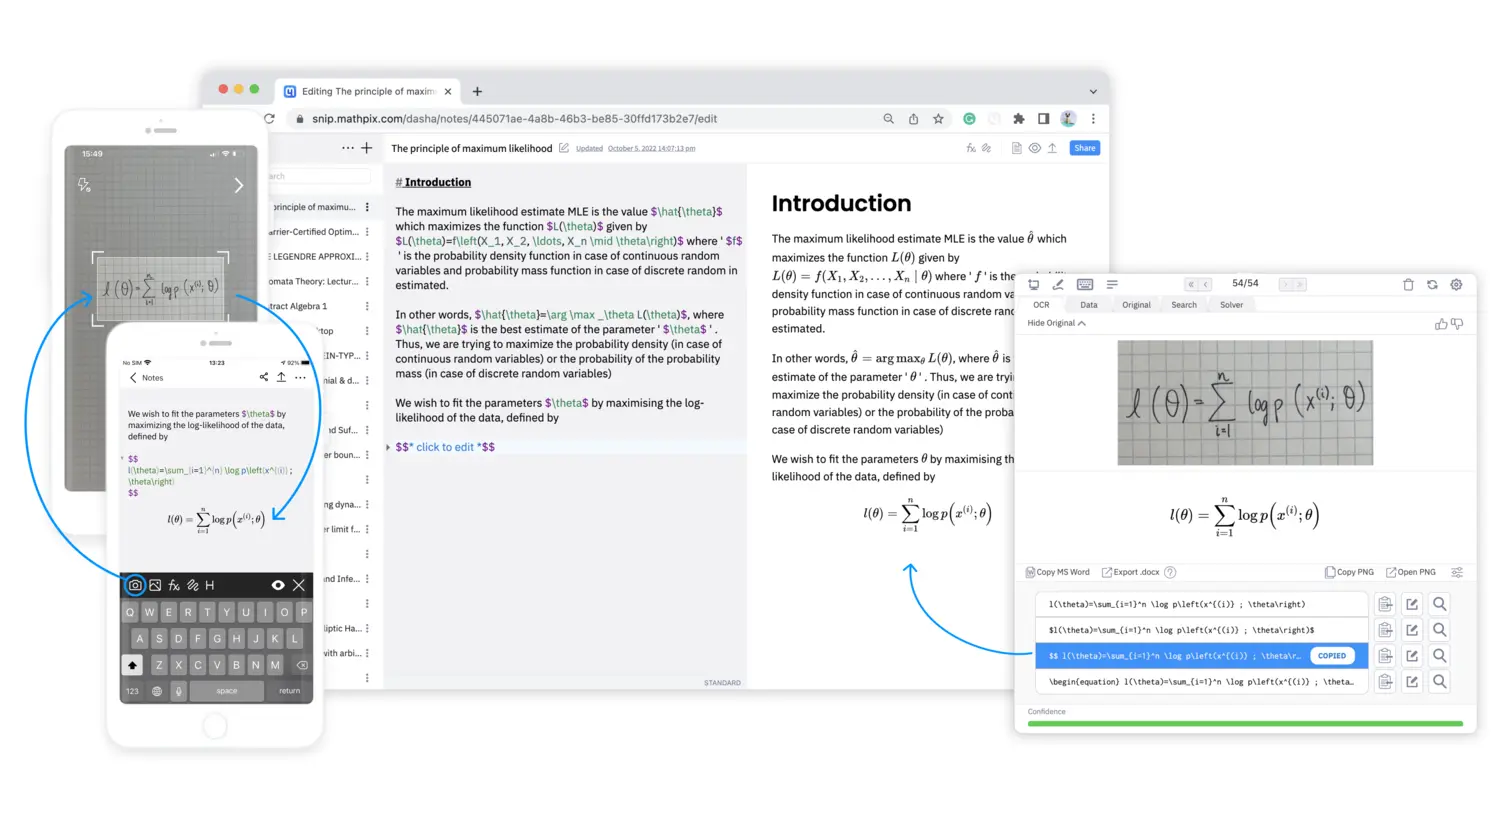1500x817 pixels.
Task: Select the handwriting pen tool in the Mathpix panel
Action: point(1058,283)
